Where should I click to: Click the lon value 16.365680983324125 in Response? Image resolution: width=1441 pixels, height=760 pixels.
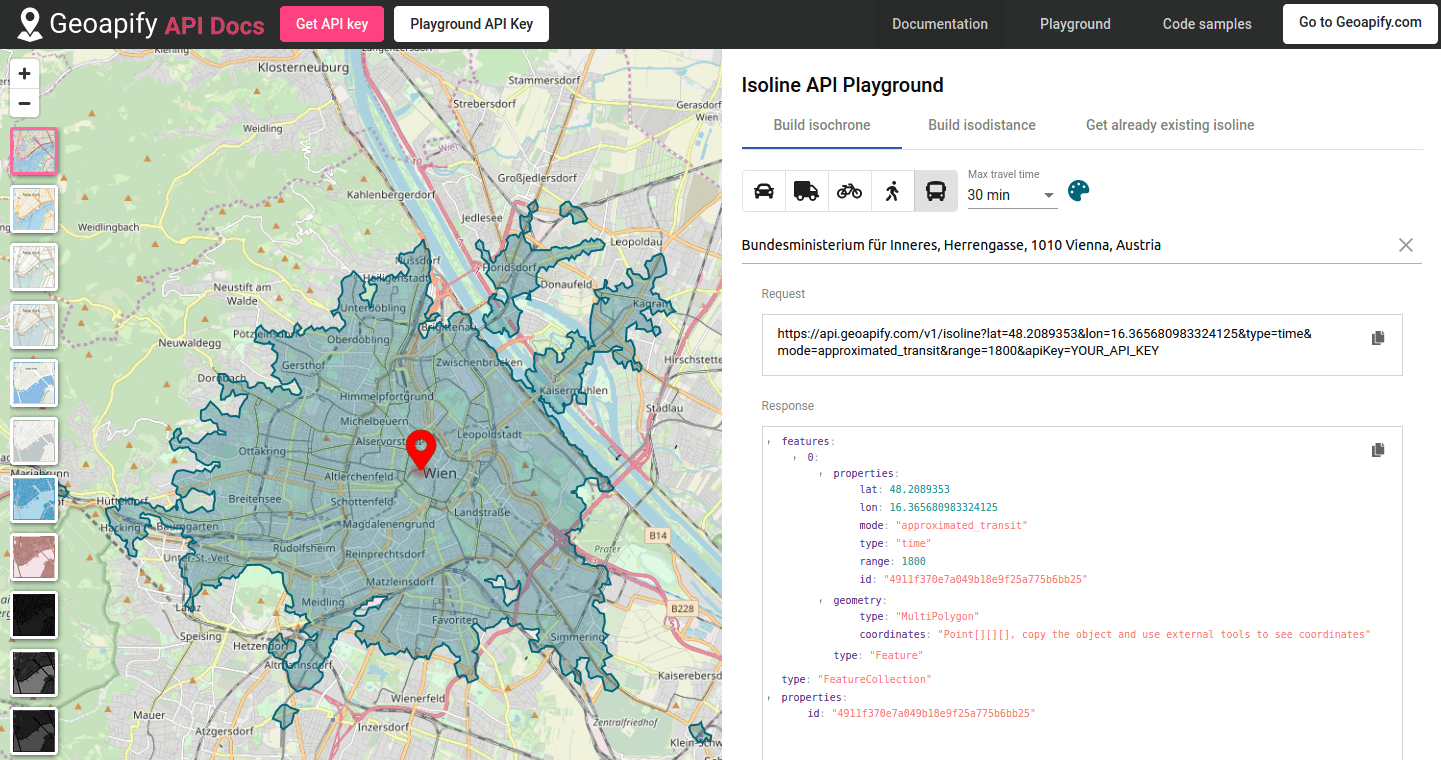click(943, 508)
